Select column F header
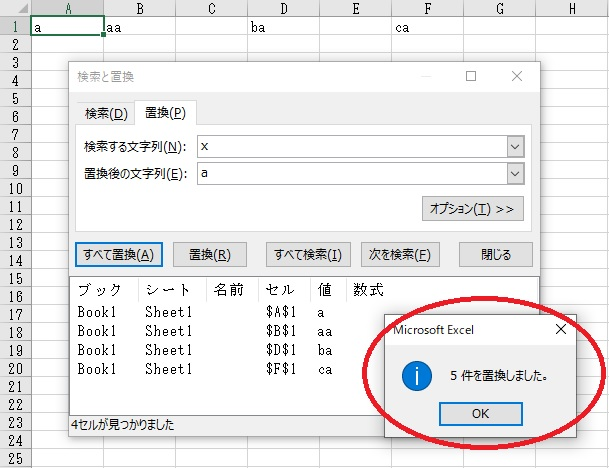Viewport: 609px width, 468px height. tap(427, 8)
